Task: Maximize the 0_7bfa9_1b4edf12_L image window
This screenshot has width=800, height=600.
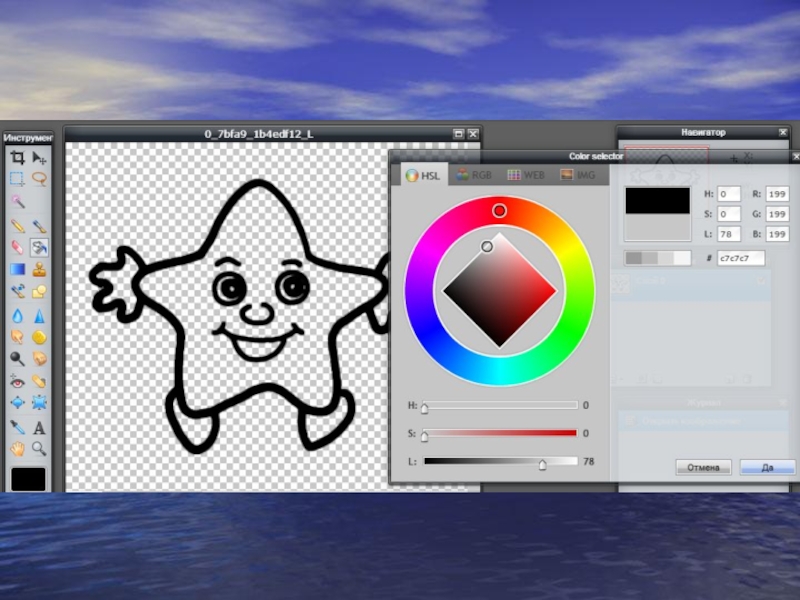Action: (458, 134)
